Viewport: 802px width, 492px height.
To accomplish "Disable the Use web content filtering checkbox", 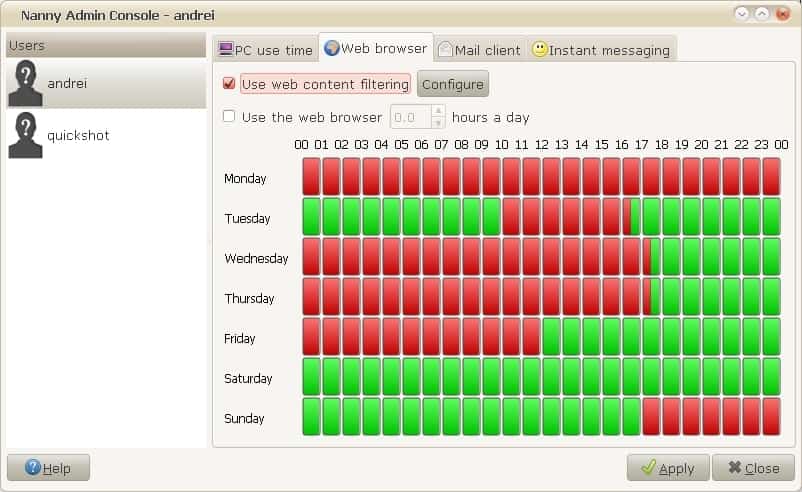I will (x=229, y=84).
